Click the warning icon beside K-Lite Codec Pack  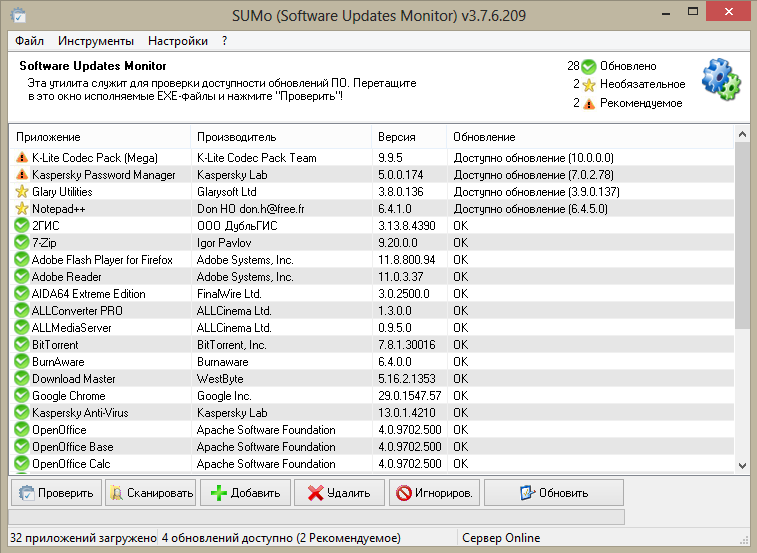pyautogui.click(x=22, y=158)
